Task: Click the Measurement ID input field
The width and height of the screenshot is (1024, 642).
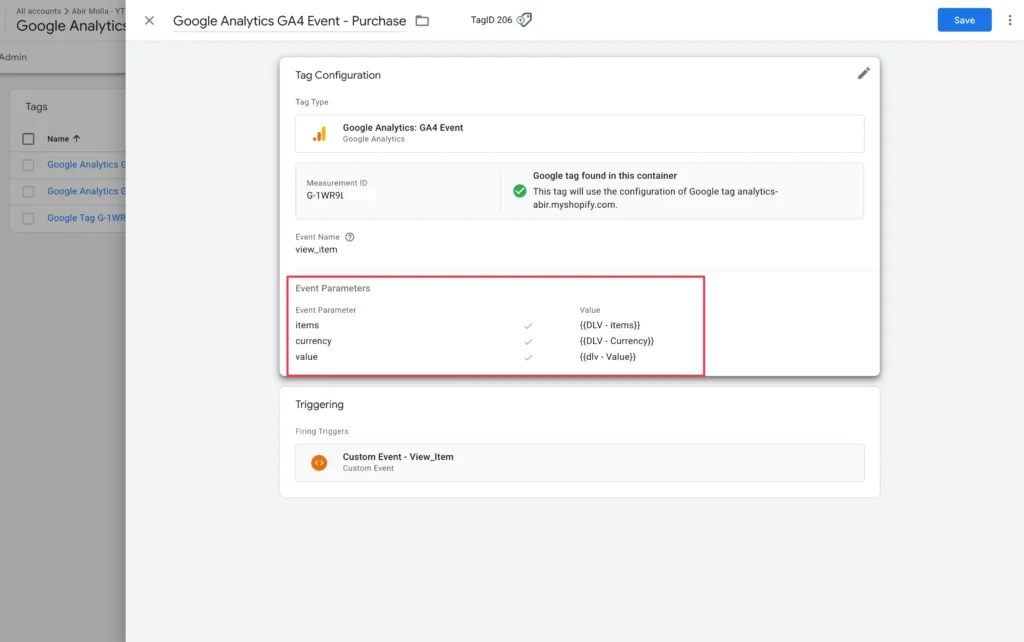Action: point(340,197)
